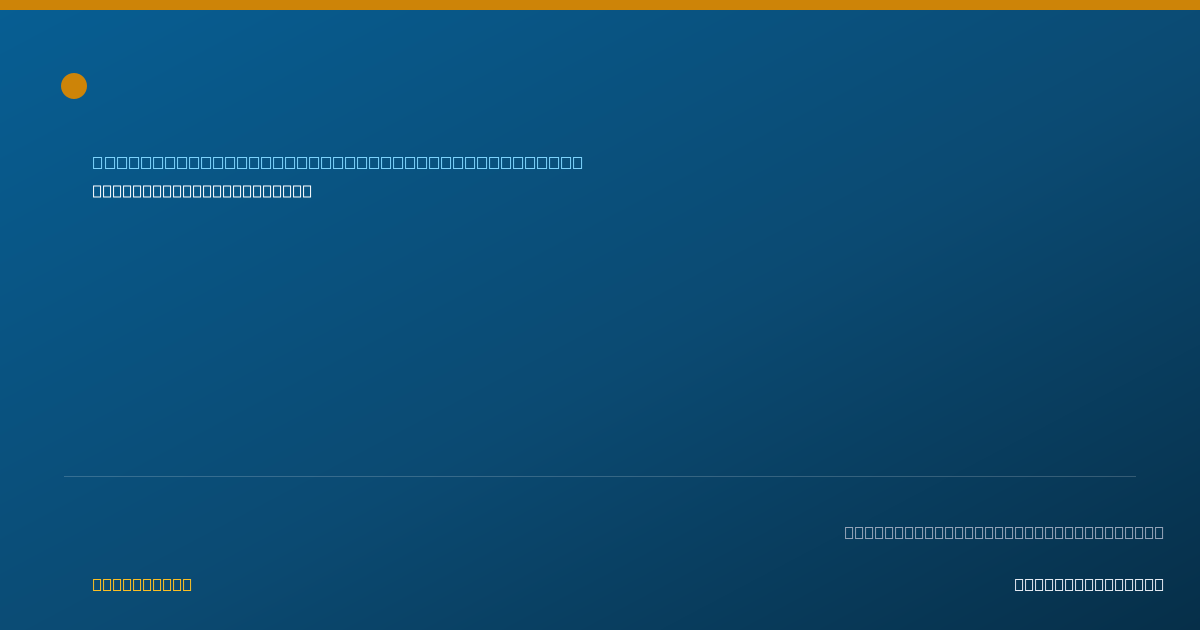Click the white text at bottom right

[1089, 584]
